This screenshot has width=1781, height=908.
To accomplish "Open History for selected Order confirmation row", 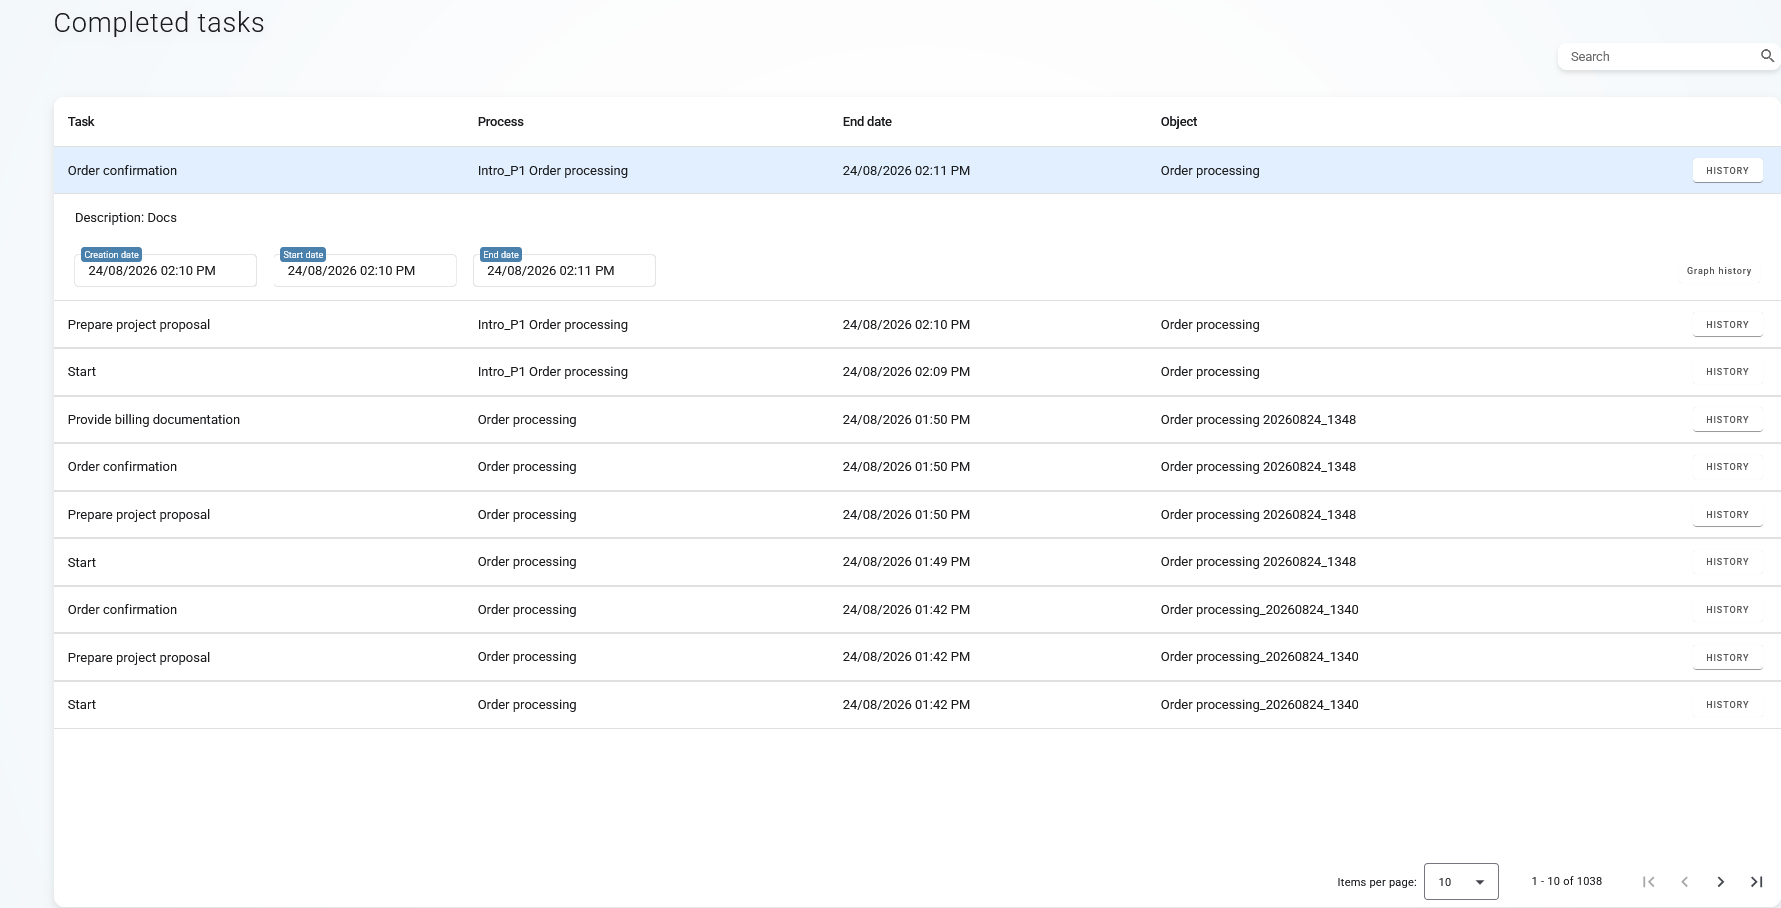I will (x=1727, y=171).
